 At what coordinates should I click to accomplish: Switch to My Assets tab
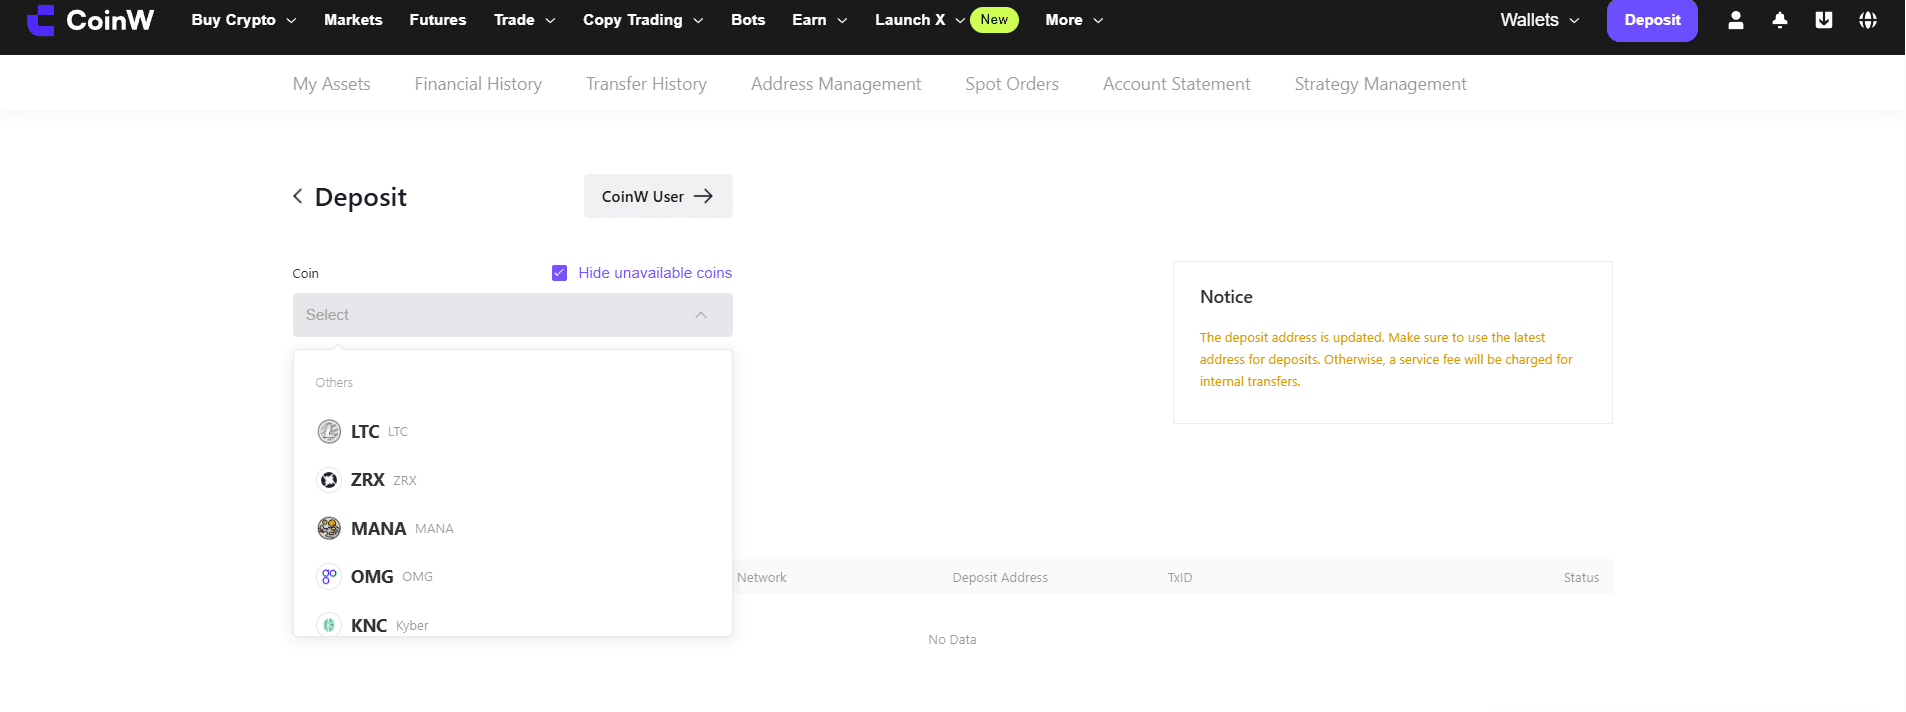(x=332, y=84)
